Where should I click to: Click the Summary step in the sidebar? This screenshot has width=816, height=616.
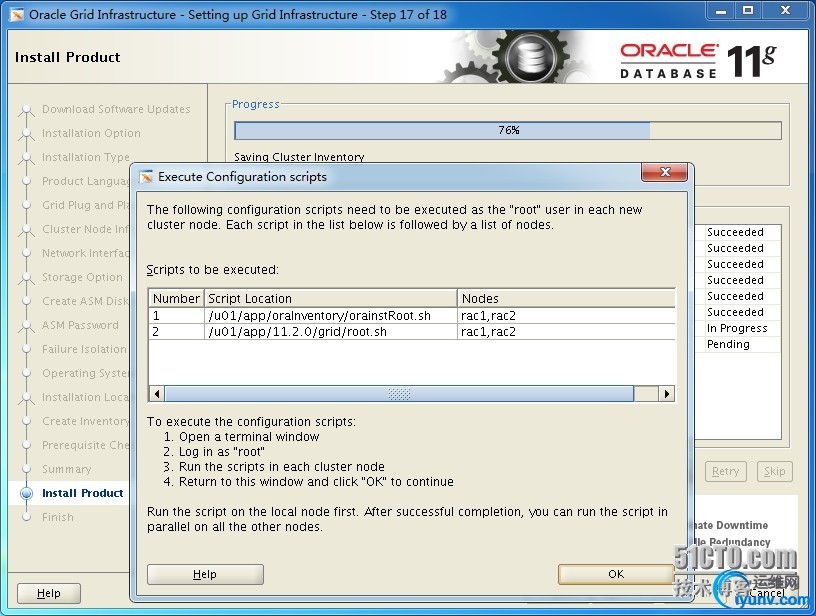tap(67, 469)
